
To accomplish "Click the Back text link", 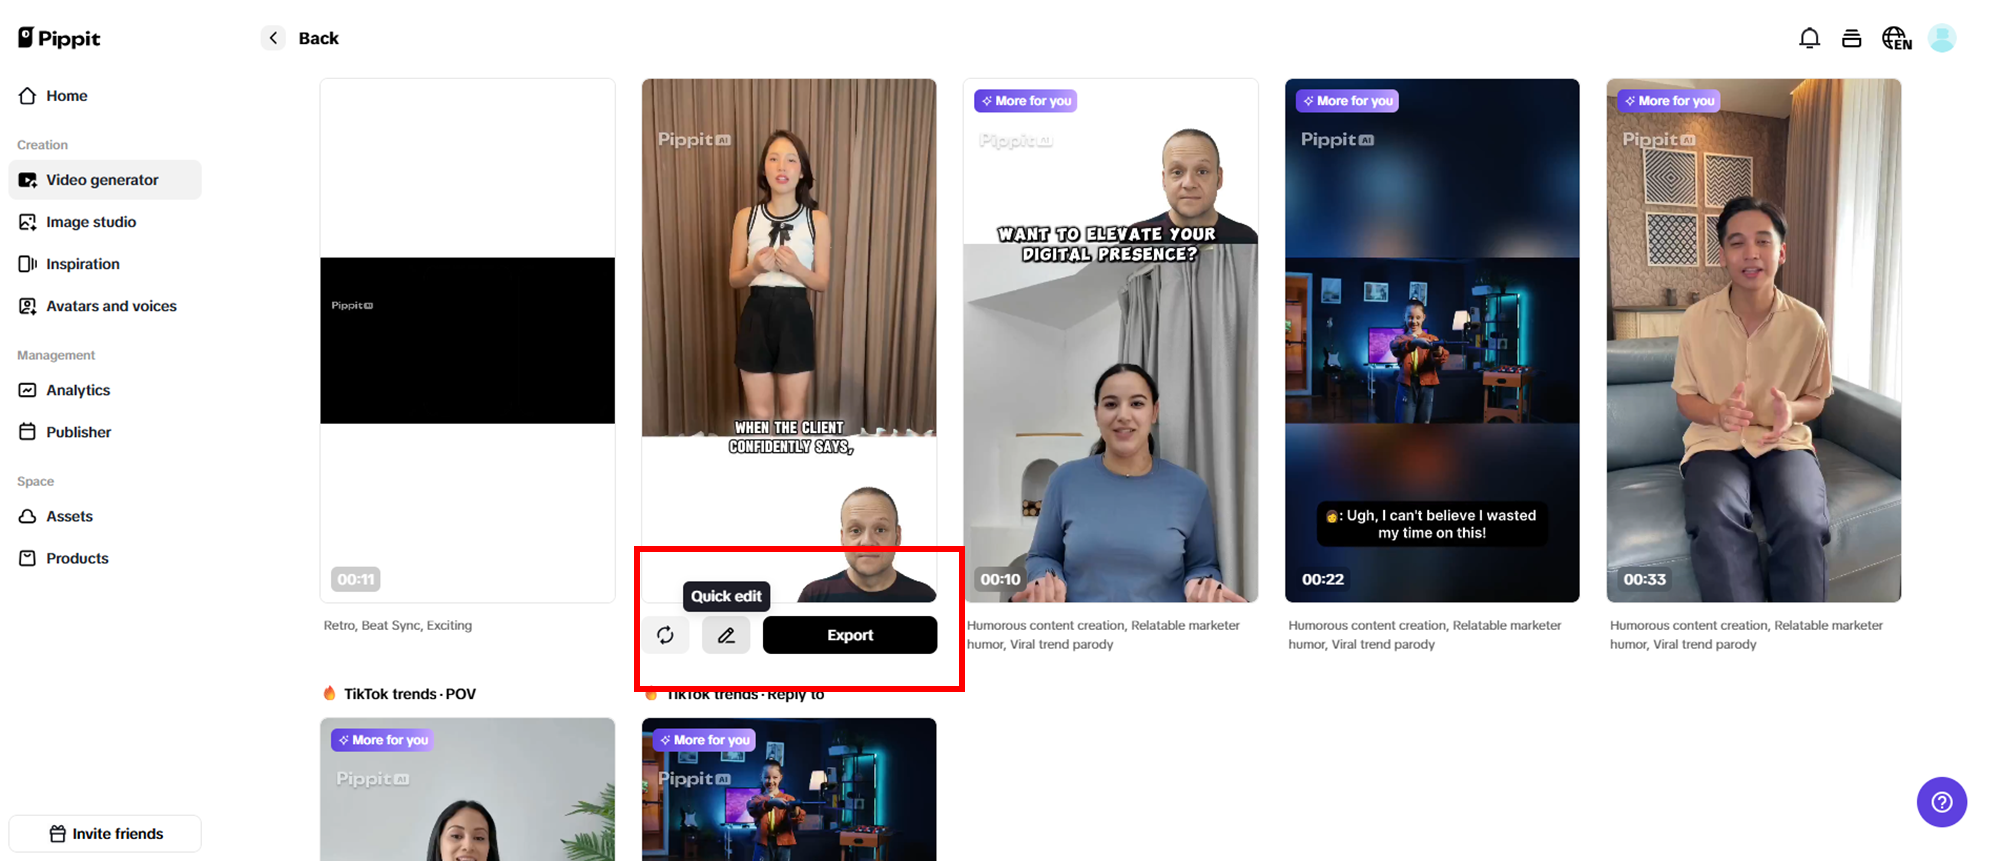I will [319, 38].
